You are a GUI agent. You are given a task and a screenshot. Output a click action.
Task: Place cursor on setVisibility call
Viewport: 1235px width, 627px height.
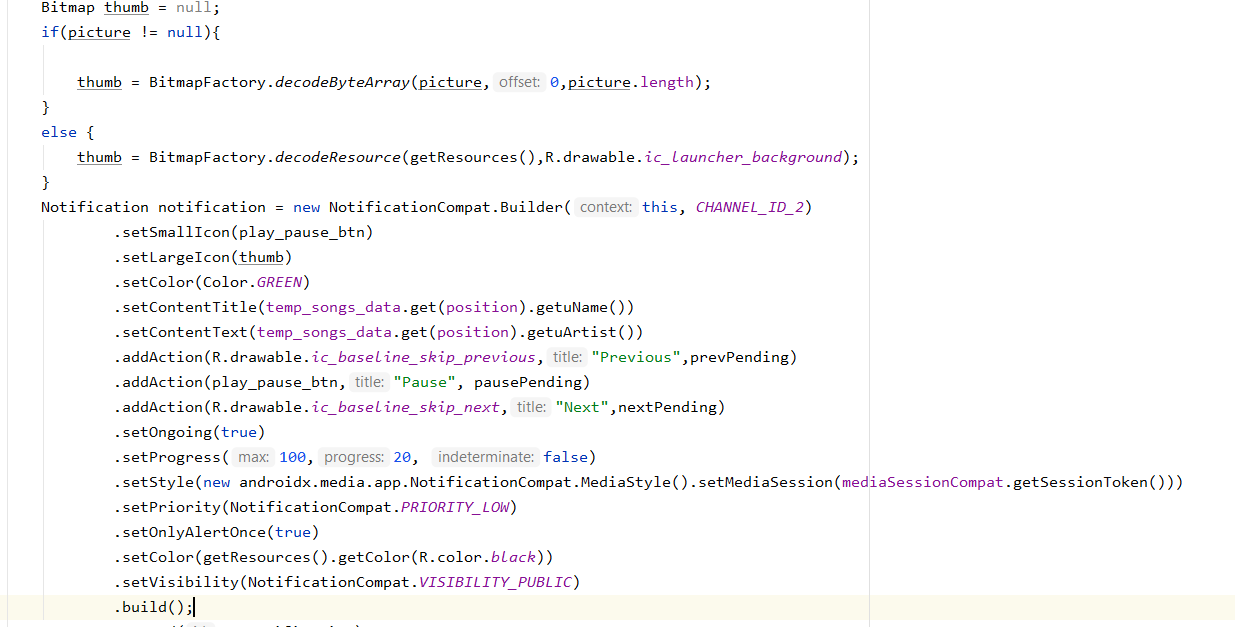[x=180, y=582]
